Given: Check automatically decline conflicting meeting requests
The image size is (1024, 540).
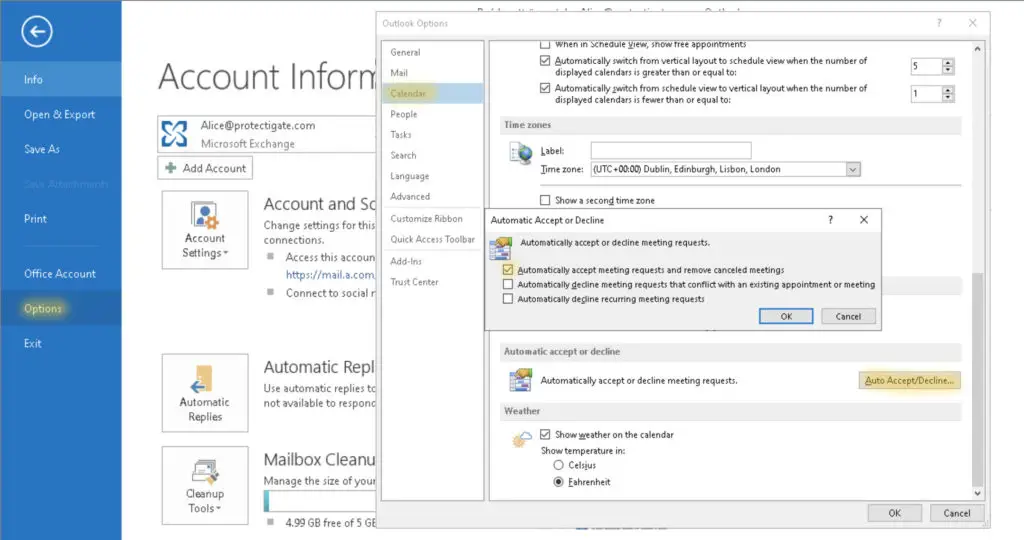Looking at the screenshot, I should coord(507,285).
